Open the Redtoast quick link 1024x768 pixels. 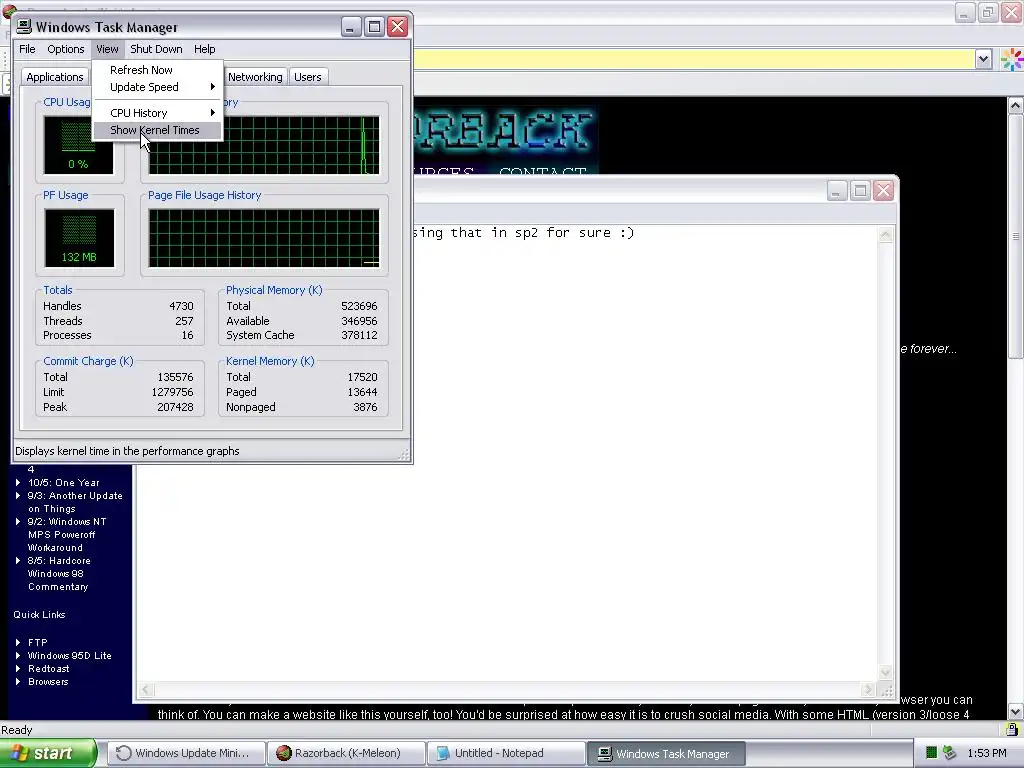pos(48,669)
